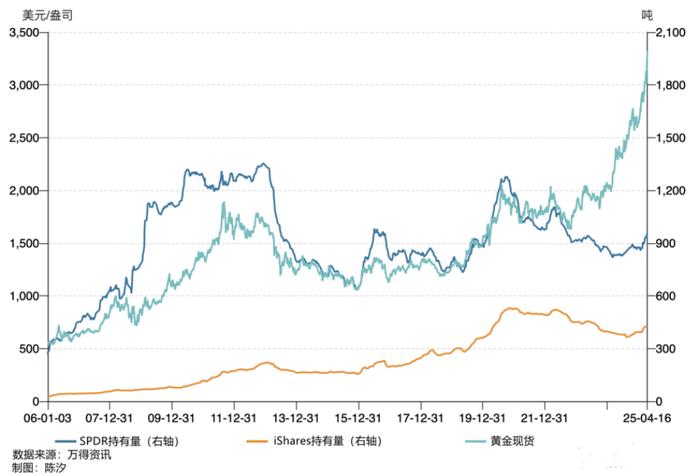Click the 3,500 left axis value
700x476 pixels.
[24, 32]
